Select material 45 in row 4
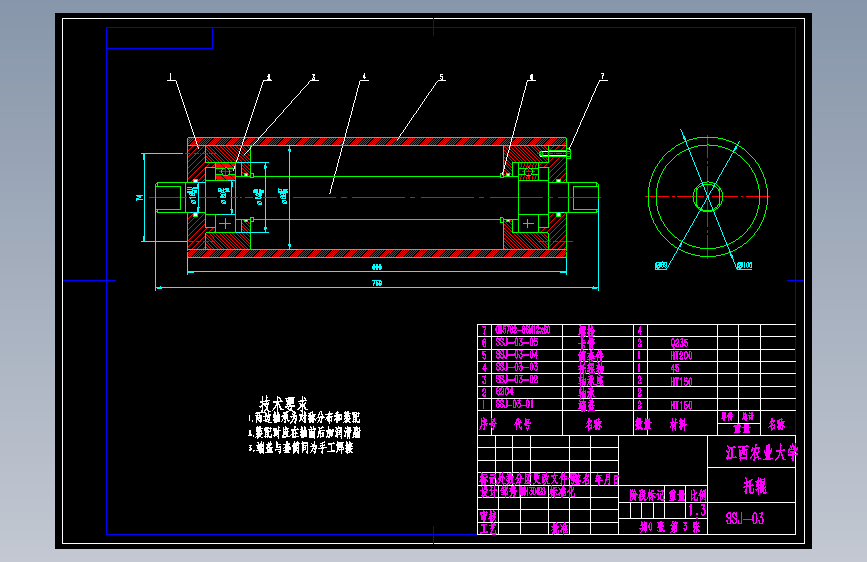The image size is (867, 562). pyautogui.click(x=675, y=368)
